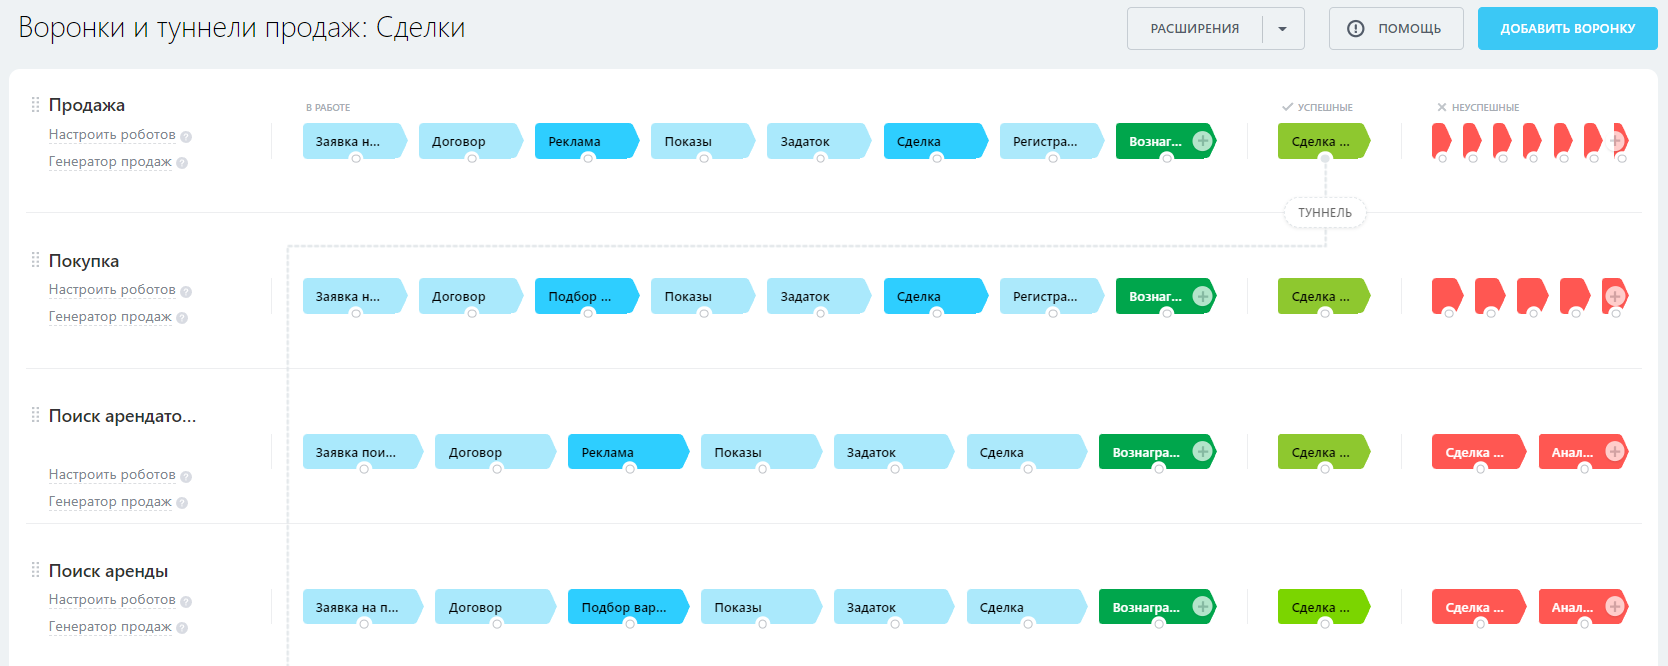Click the drag handle next to Поиск аренды funnel
1668x666 pixels.
[36, 570]
